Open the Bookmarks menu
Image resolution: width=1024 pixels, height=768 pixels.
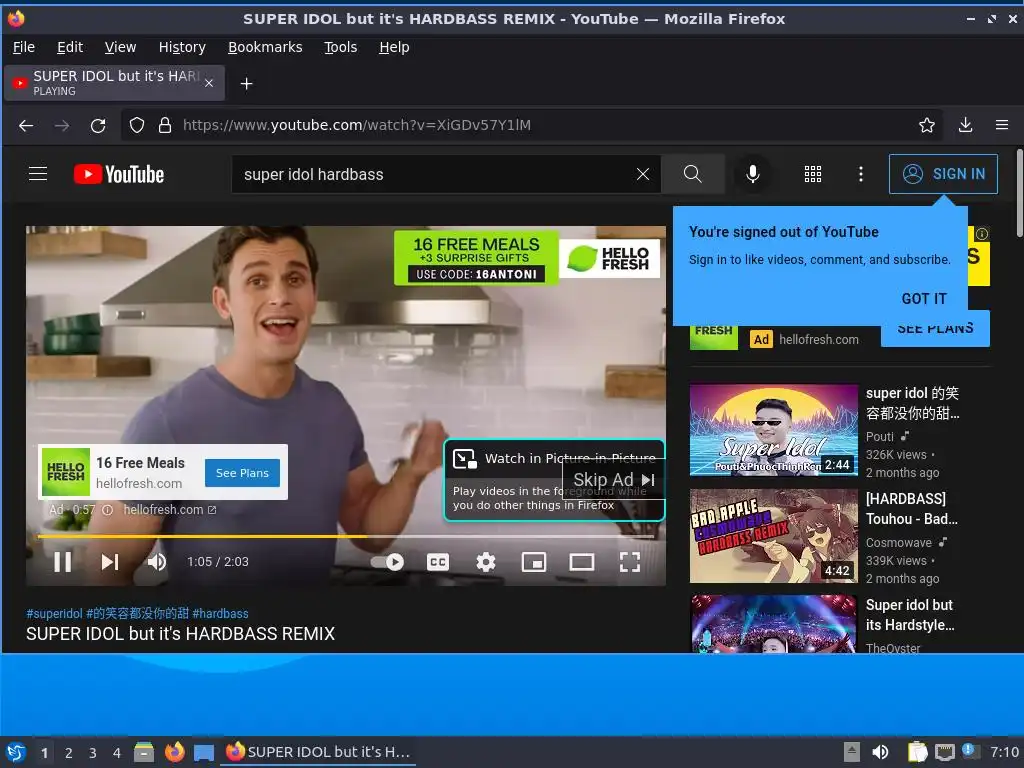pos(264,47)
